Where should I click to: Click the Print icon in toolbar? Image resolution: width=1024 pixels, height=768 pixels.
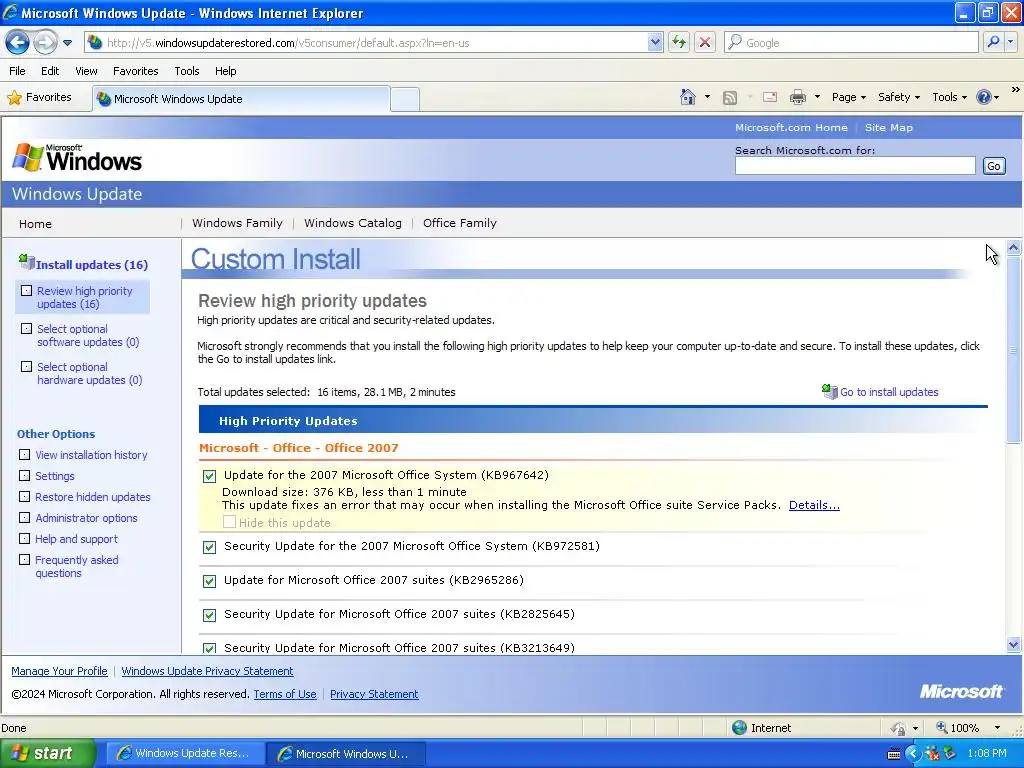pyautogui.click(x=798, y=97)
